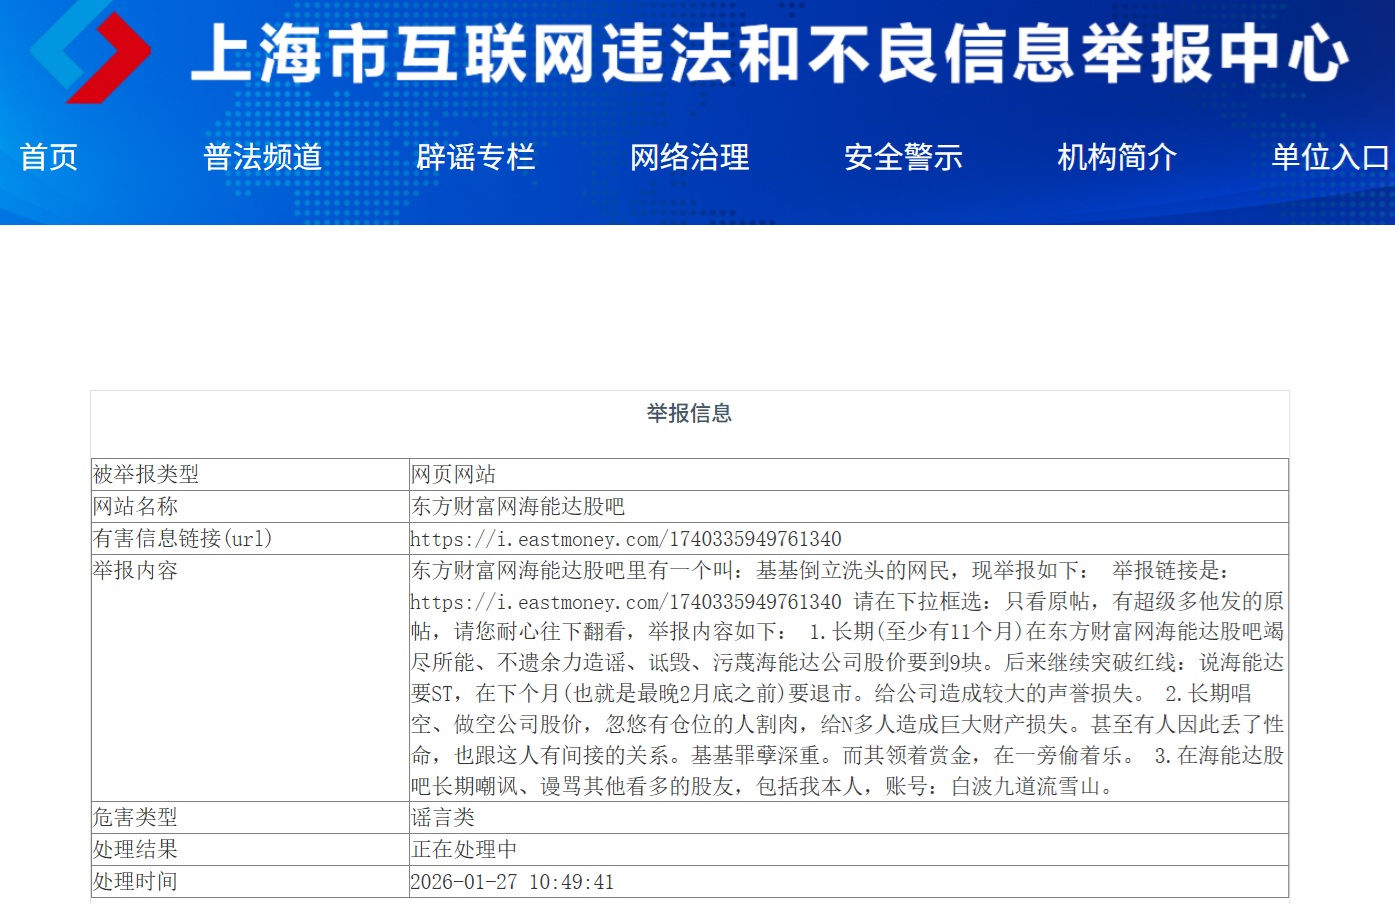Open the 安全警示 navigation item
The width and height of the screenshot is (1395, 904).
903,157
